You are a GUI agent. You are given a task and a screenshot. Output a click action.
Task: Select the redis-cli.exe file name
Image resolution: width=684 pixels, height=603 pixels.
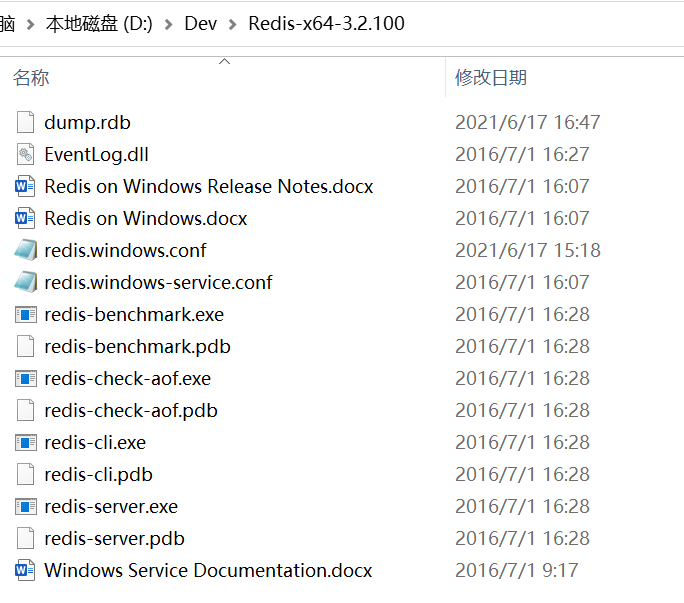coord(95,443)
